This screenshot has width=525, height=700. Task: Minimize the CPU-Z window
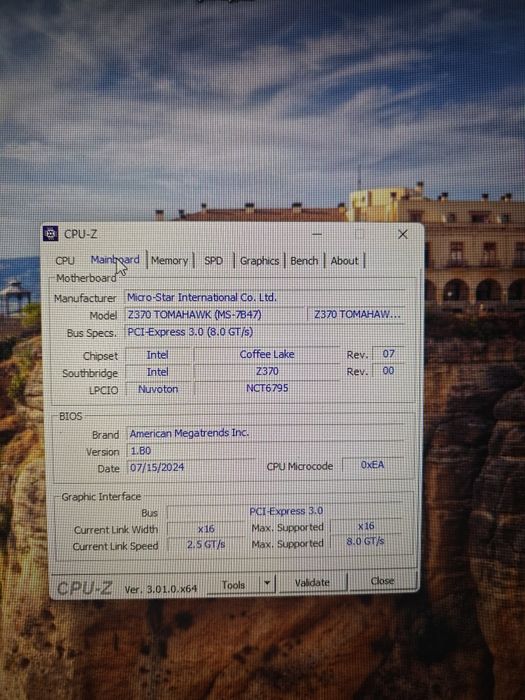[x=317, y=233]
